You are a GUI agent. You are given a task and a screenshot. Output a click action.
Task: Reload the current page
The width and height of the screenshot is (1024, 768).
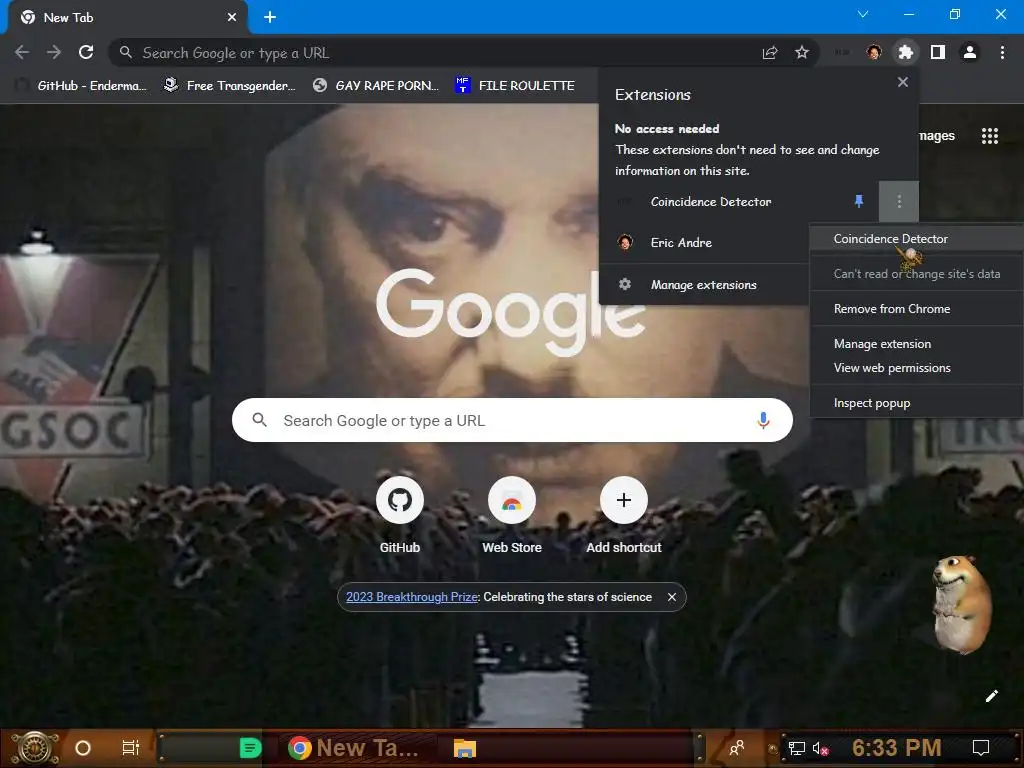click(x=86, y=52)
